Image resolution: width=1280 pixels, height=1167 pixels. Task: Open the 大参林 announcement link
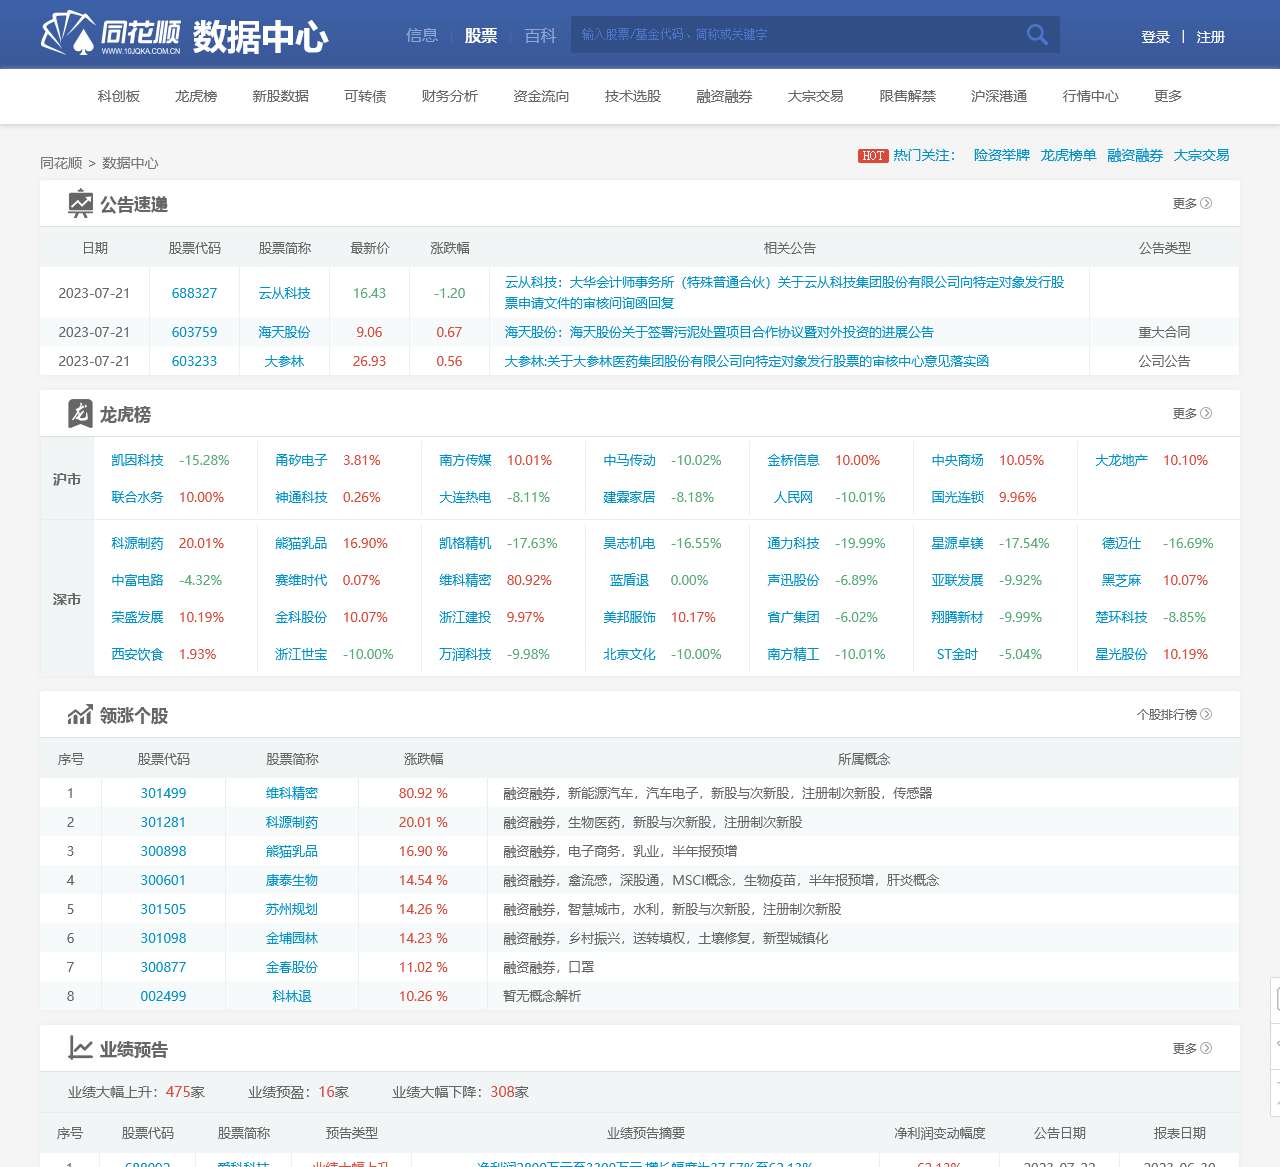click(x=747, y=361)
